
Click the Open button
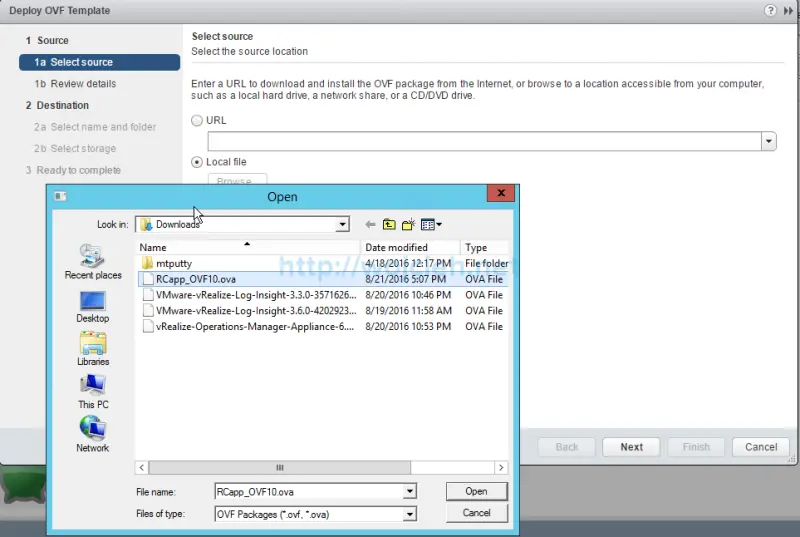click(476, 491)
